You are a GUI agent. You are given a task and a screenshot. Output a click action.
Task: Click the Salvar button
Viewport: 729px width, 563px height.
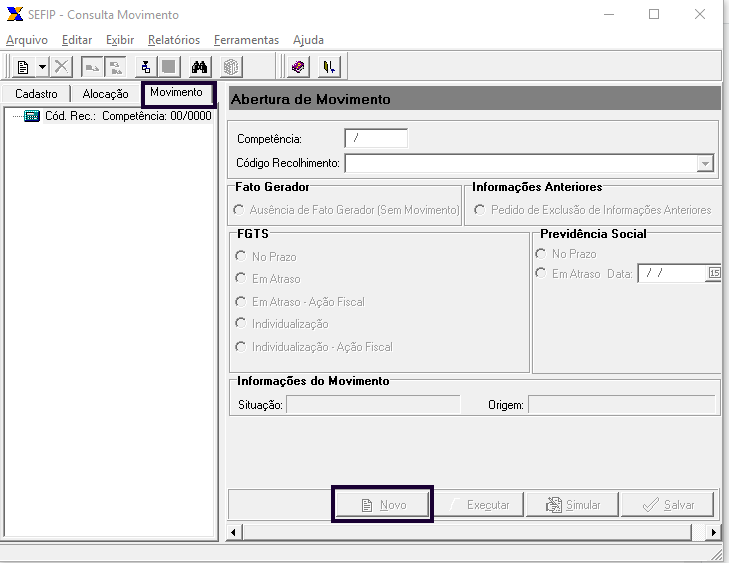tap(668, 504)
